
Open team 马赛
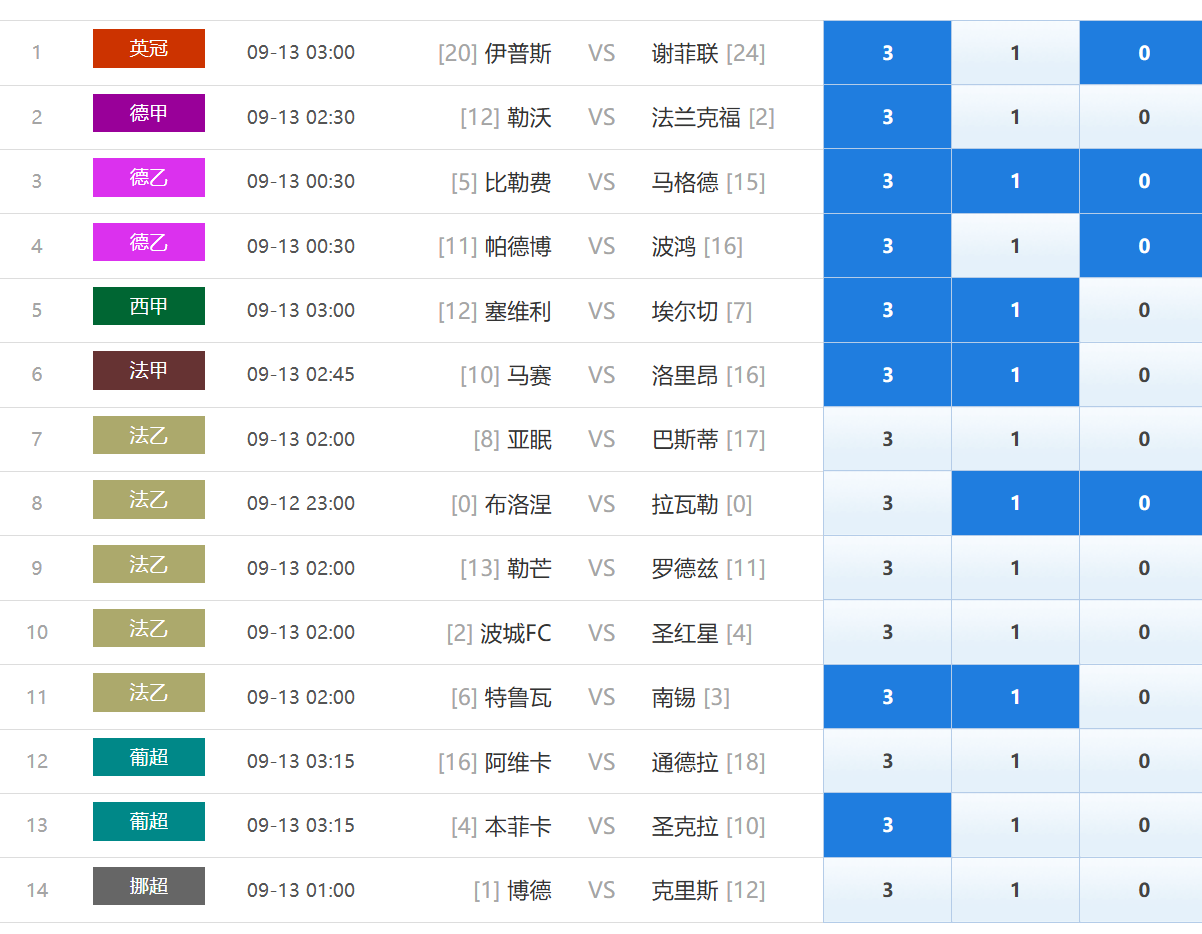coord(529,375)
